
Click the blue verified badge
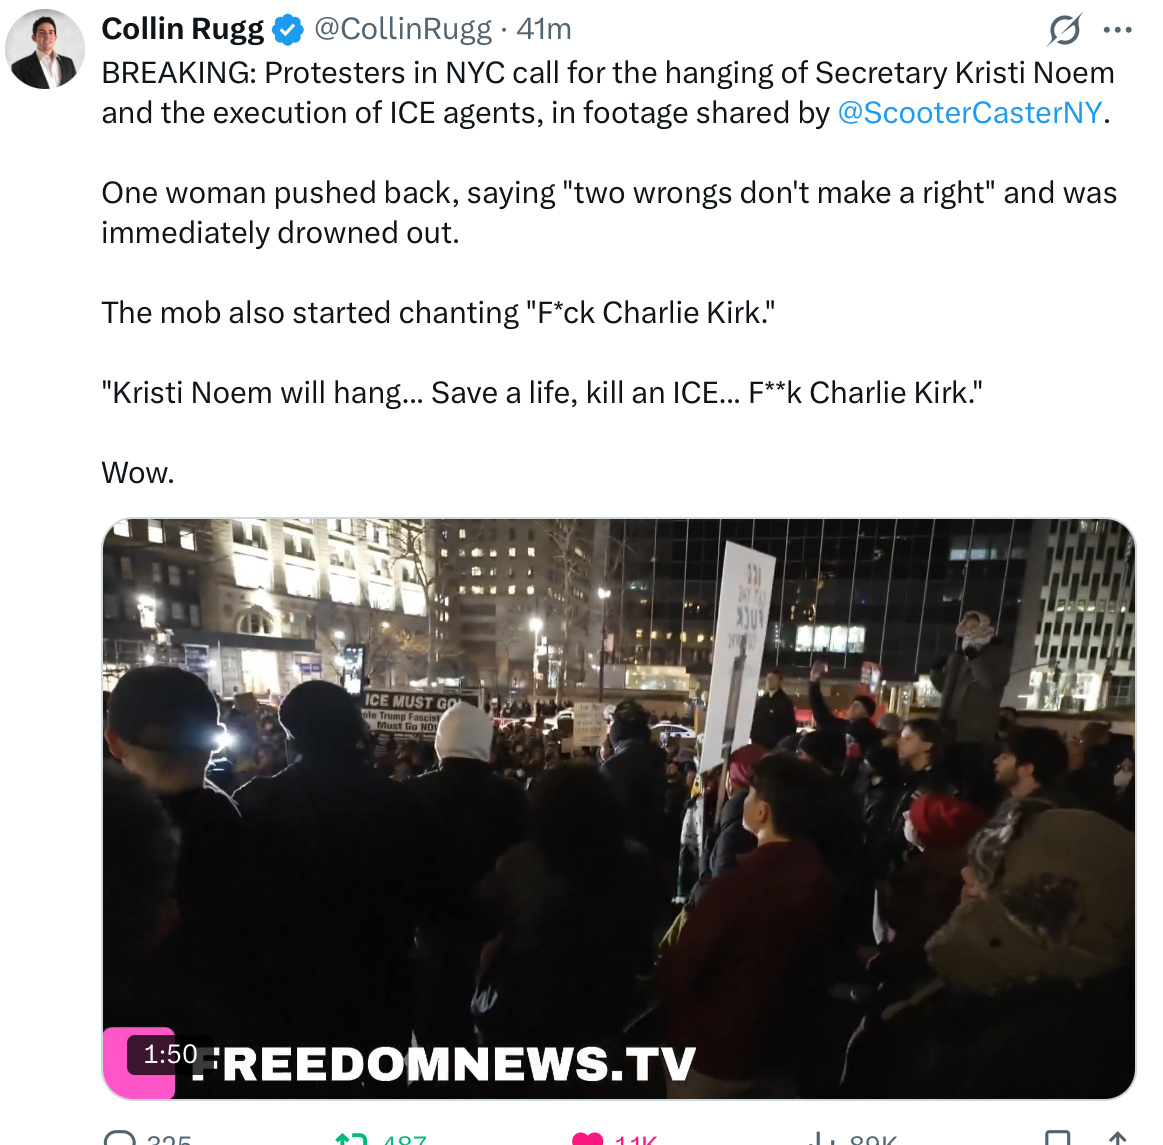click(288, 30)
